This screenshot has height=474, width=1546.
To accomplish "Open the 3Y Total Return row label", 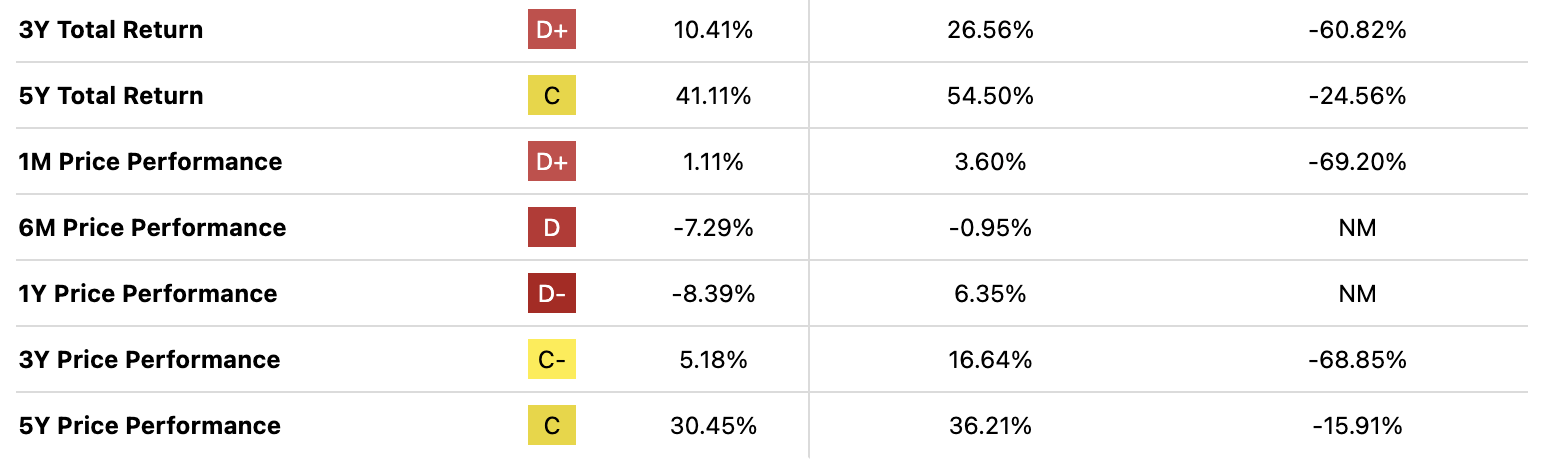I will tap(111, 30).
